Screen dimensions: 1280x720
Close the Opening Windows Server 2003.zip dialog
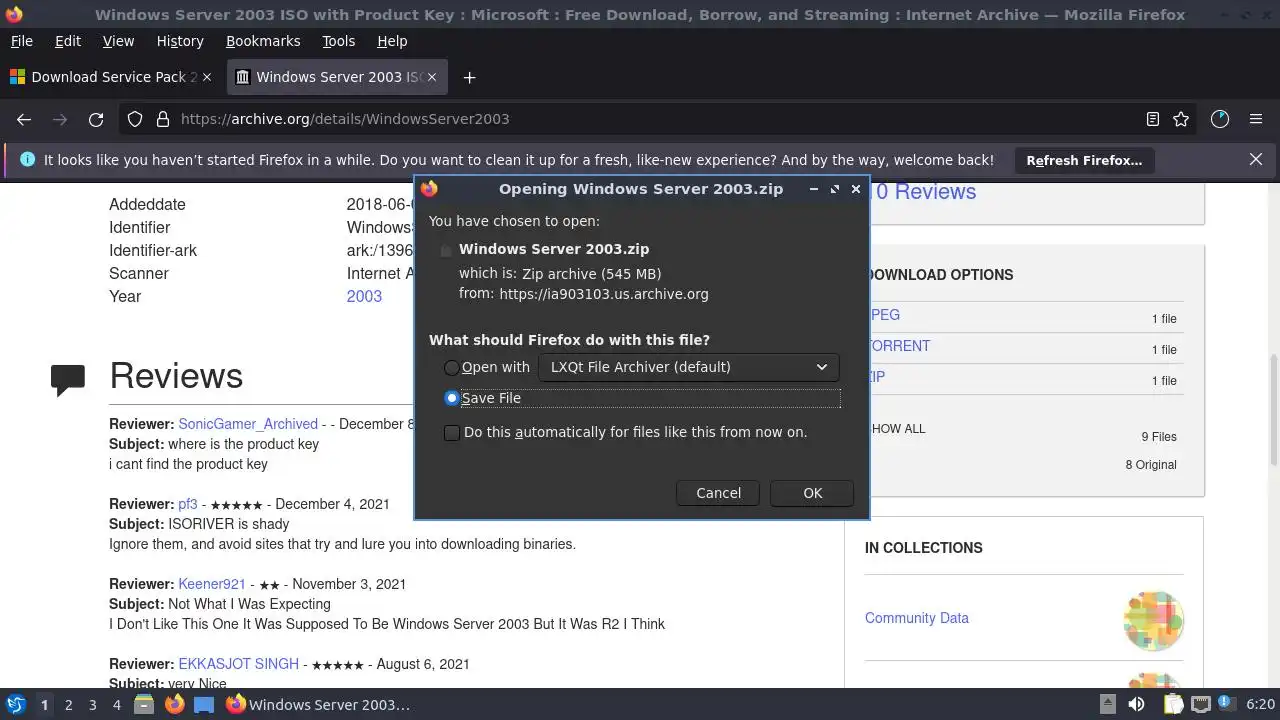(x=856, y=188)
